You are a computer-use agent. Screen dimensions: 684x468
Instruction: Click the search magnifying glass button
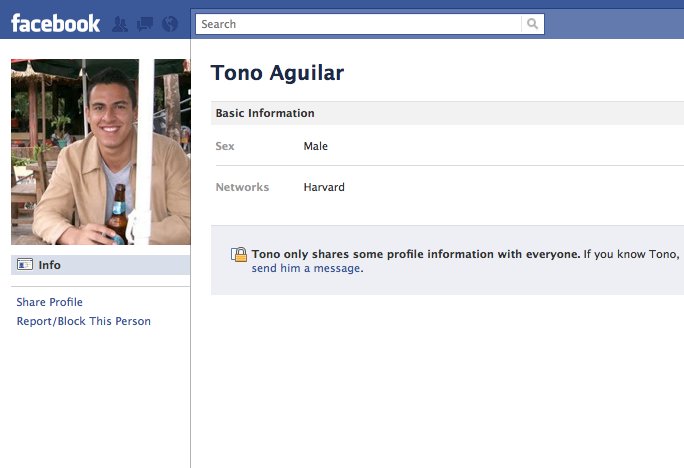533,24
